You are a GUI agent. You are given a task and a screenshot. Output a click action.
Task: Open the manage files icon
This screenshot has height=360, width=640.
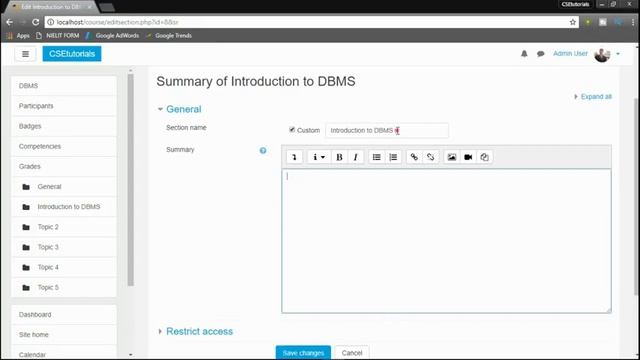[x=484, y=157]
